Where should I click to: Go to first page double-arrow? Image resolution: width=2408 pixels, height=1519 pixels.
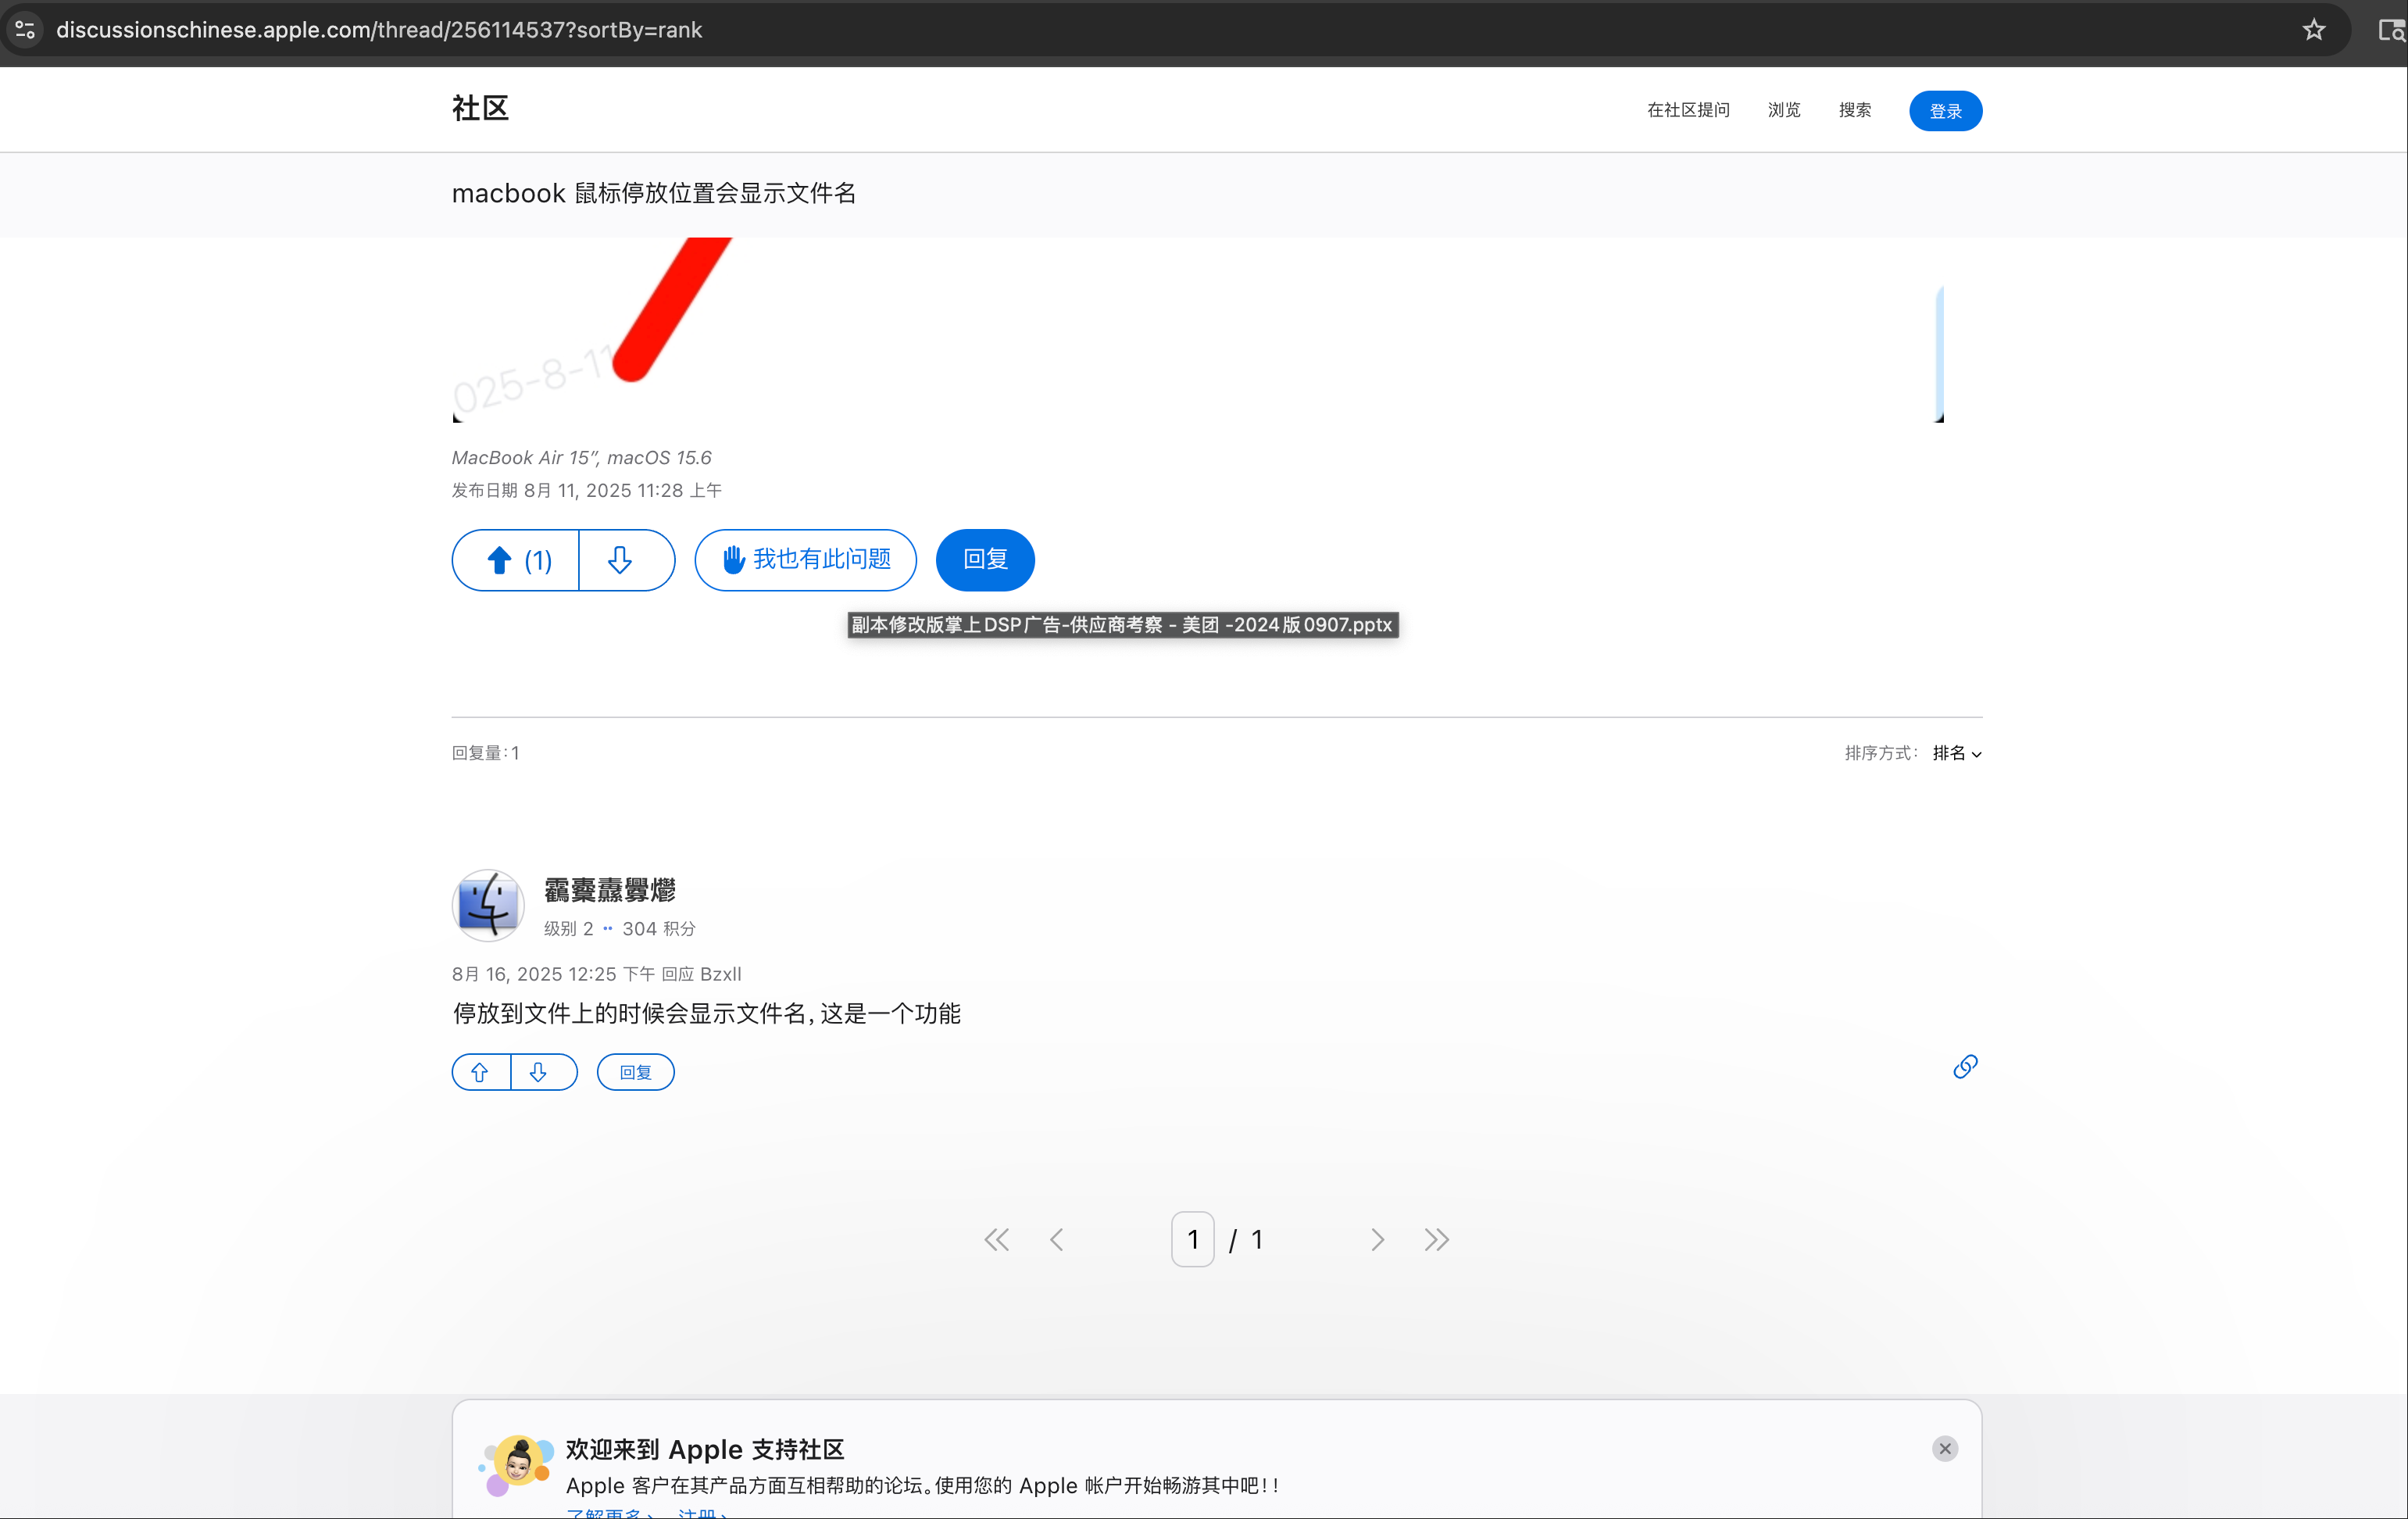pyautogui.click(x=996, y=1240)
